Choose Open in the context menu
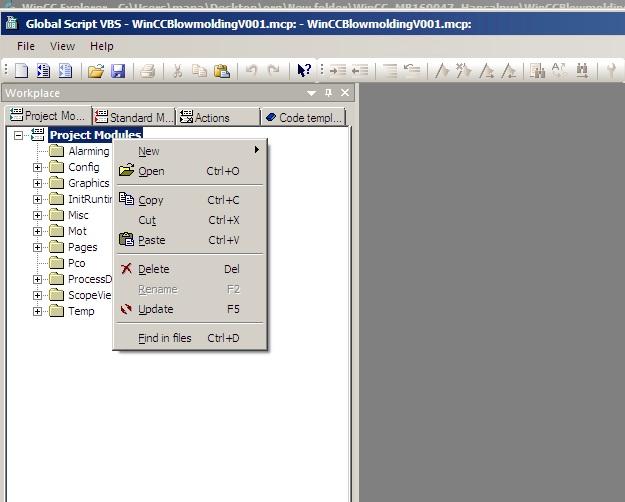 pos(190,171)
